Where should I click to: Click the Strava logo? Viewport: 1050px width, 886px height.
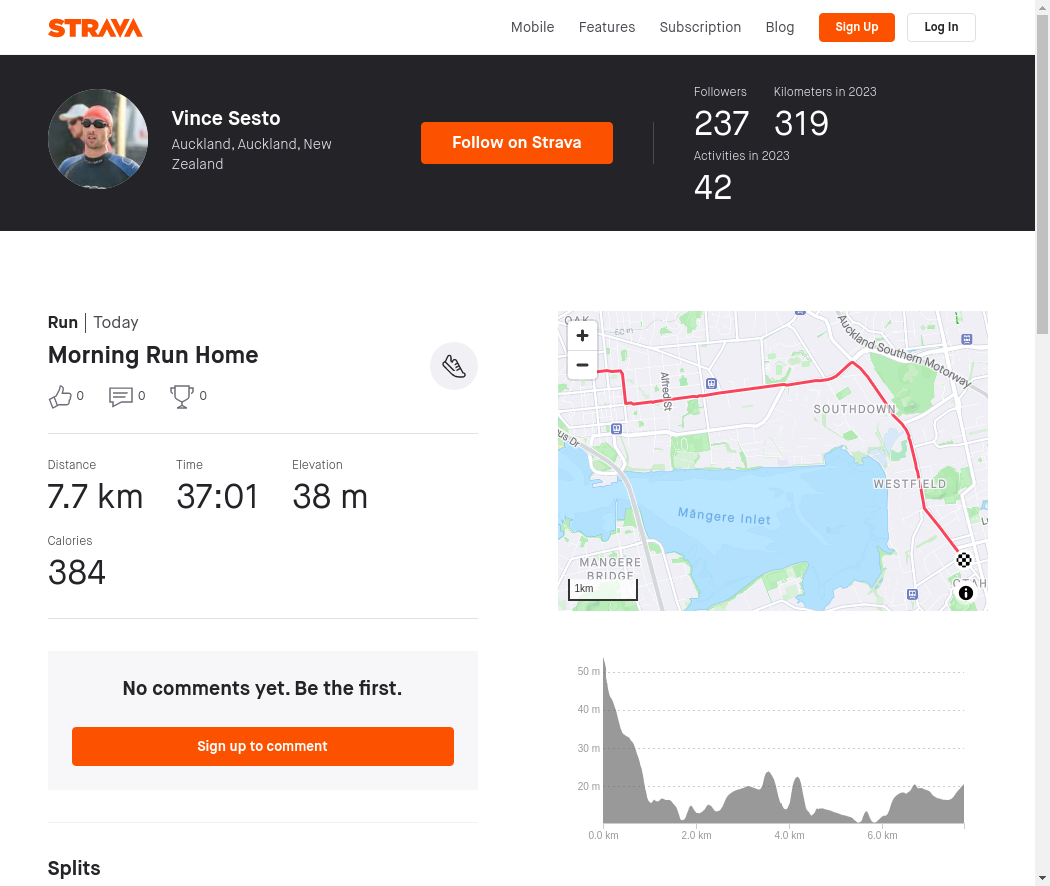click(x=95, y=27)
